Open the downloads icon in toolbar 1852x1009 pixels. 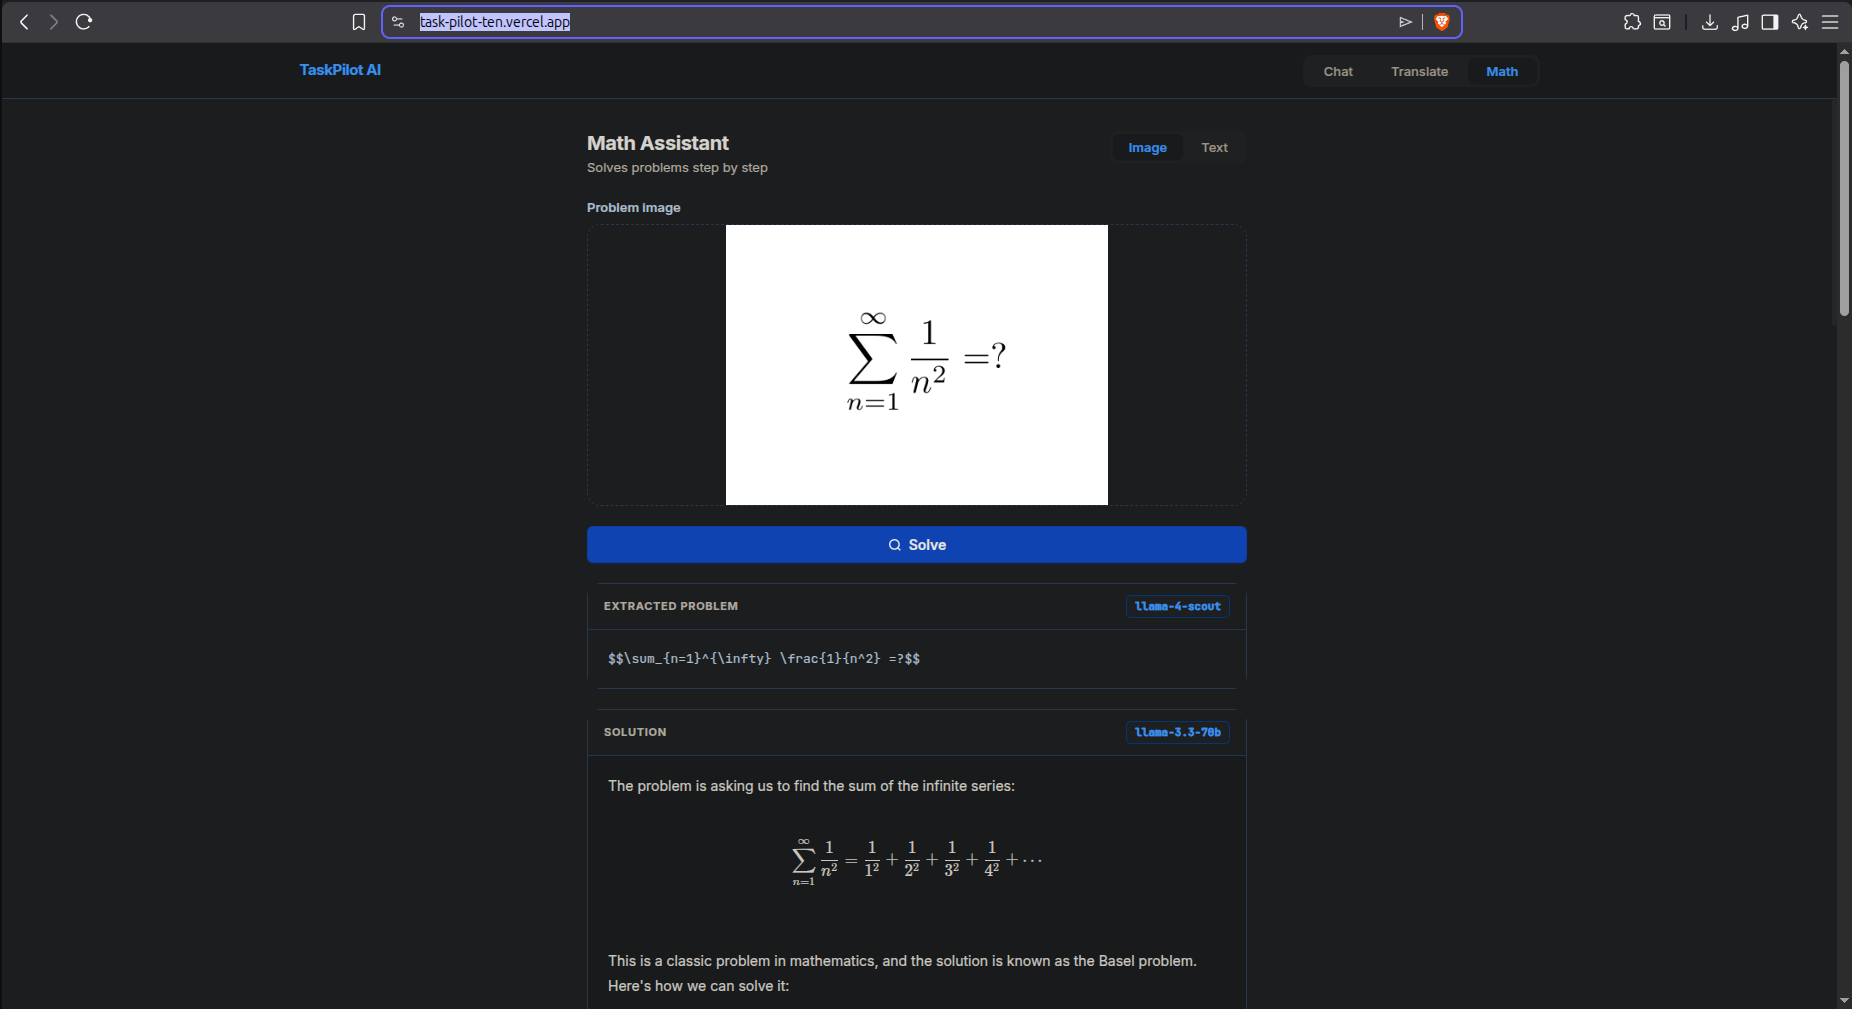1710,22
